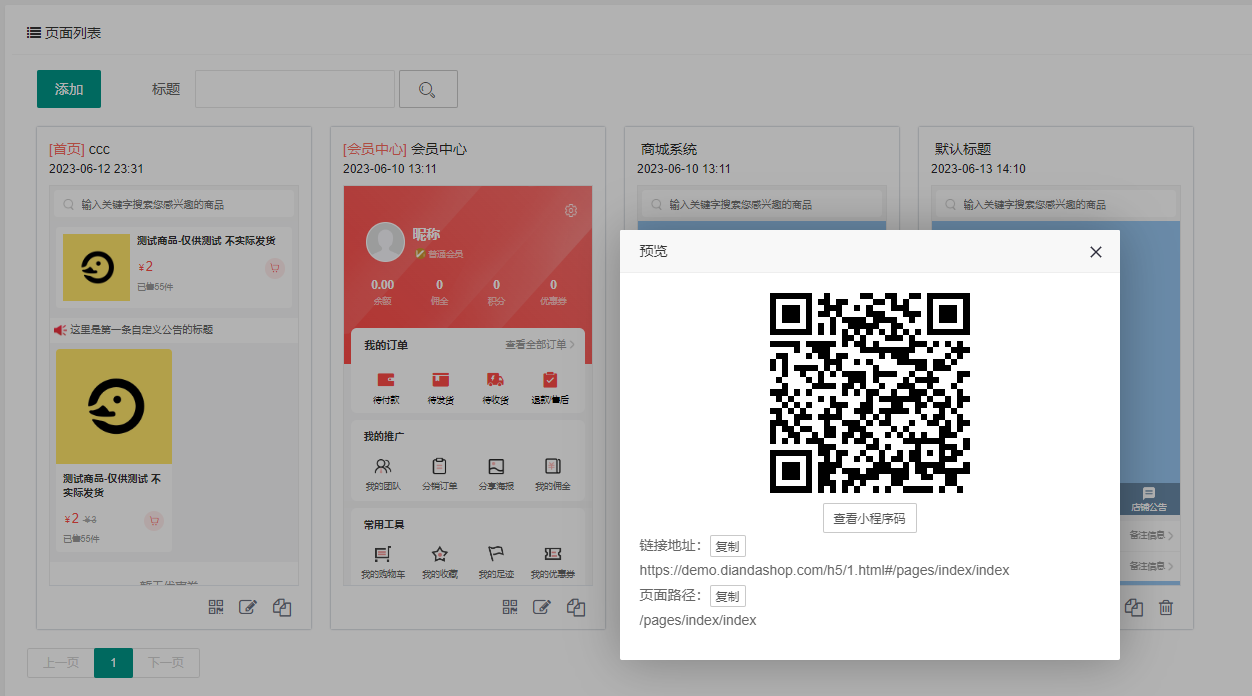This screenshot has height=696, width=1252.
Task: Click the 分享海报 picture icon
Action: point(496,466)
